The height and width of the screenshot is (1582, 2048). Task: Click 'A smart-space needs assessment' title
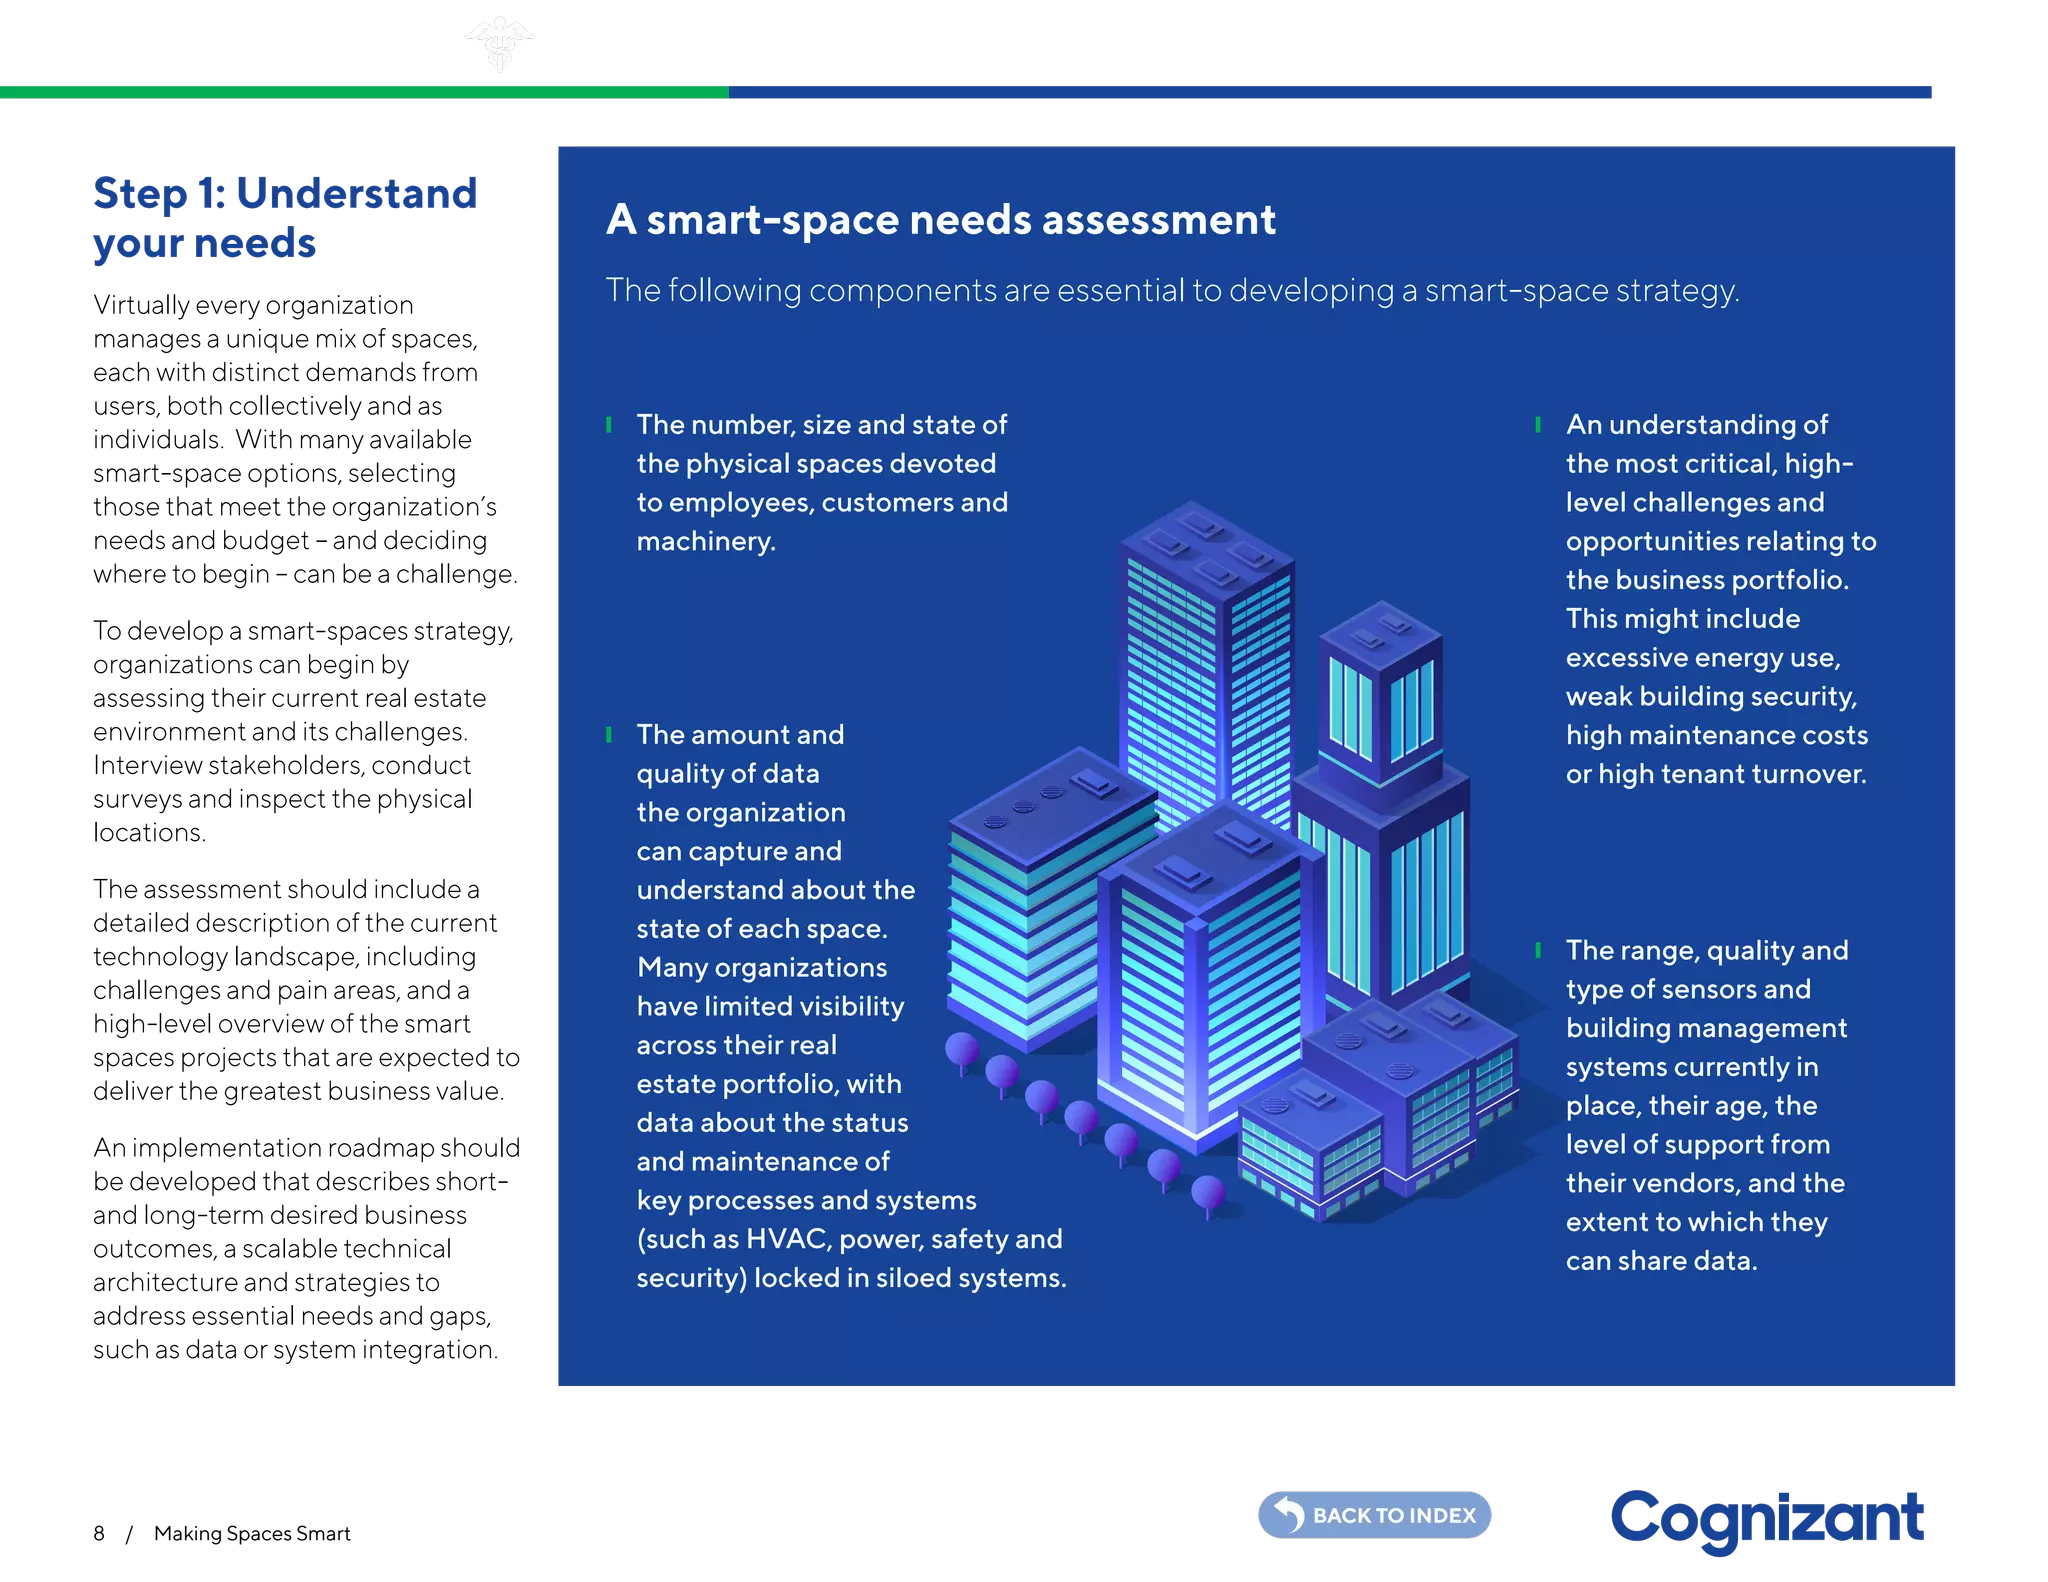(940, 220)
